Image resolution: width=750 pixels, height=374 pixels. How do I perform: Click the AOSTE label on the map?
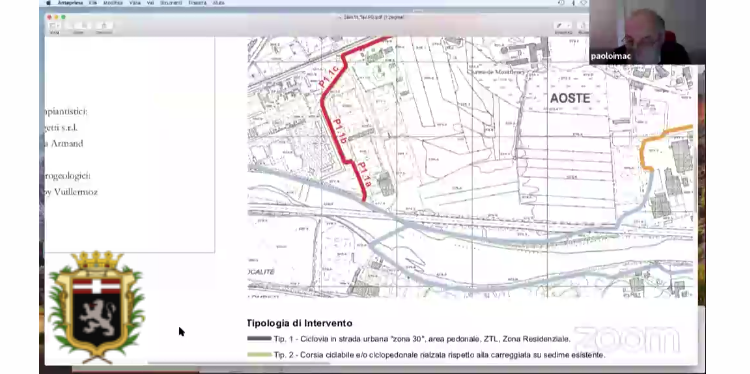pos(570,99)
